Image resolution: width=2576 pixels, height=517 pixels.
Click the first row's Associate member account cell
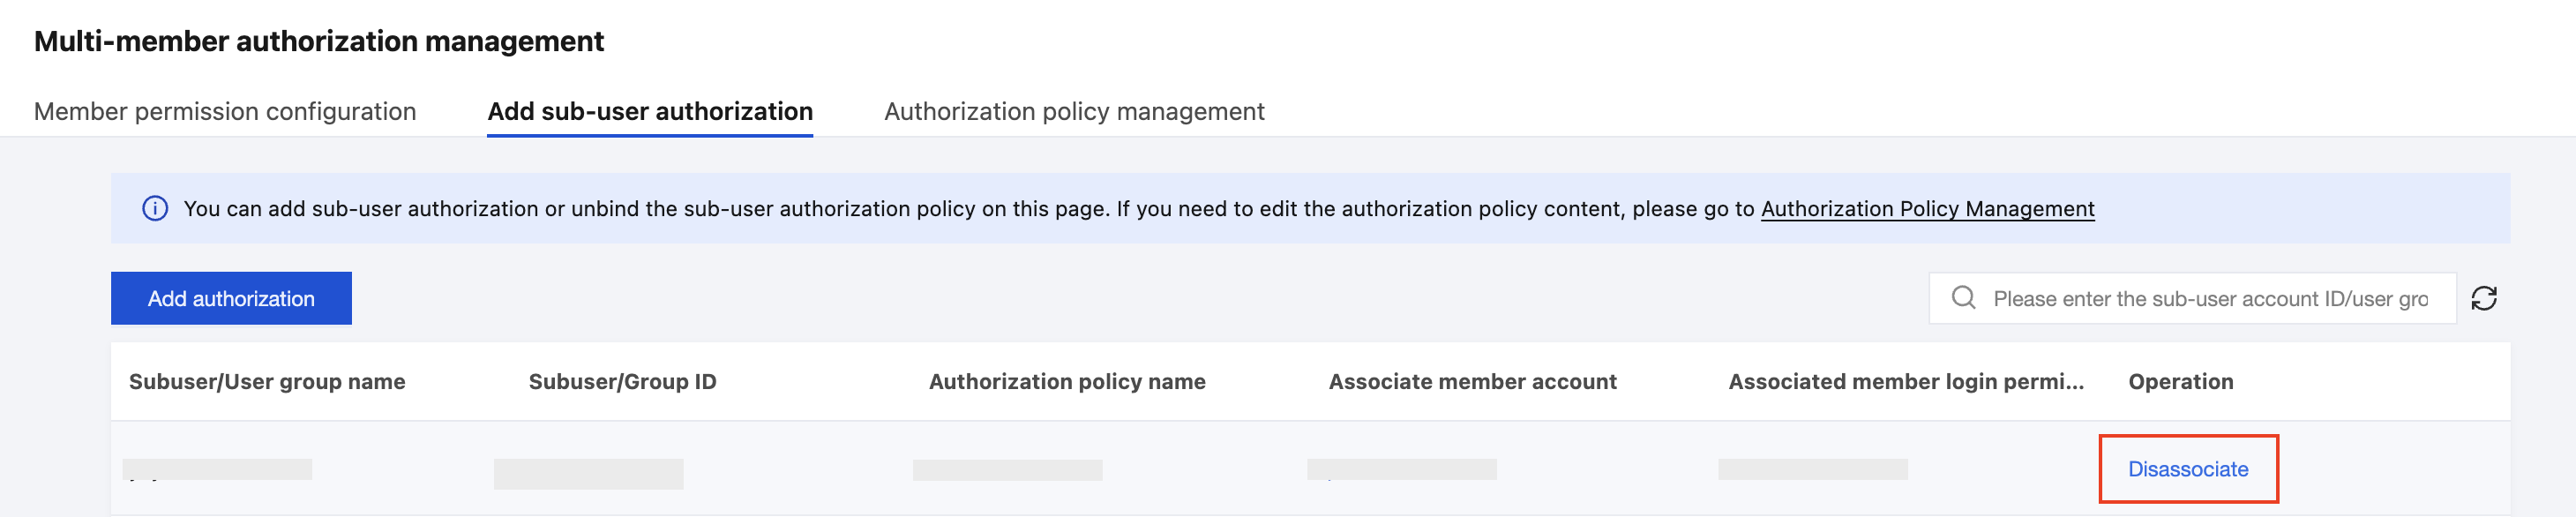pyautogui.click(x=1401, y=469)
